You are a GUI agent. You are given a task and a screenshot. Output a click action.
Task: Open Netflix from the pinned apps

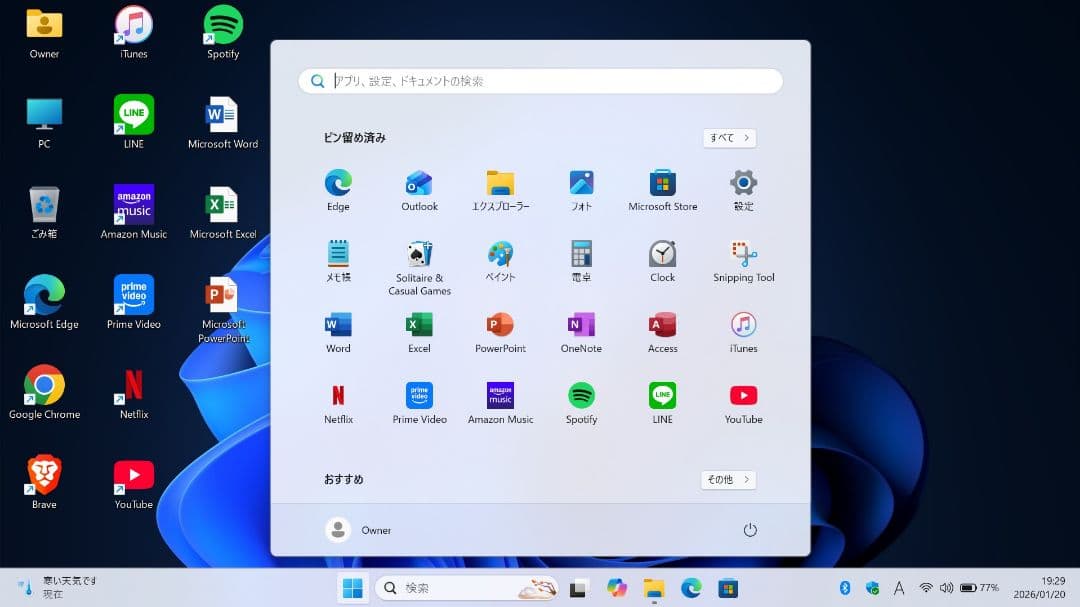pyautogui.click(x=337, y=397)
